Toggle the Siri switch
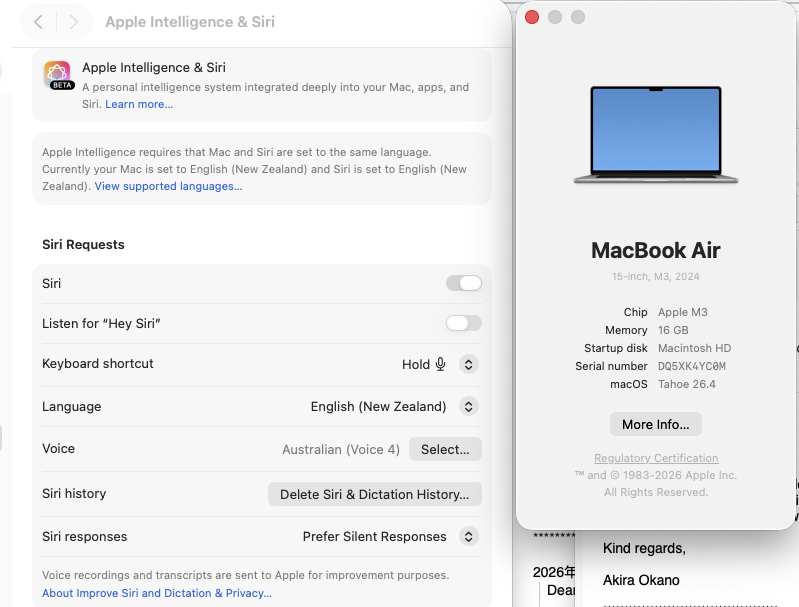 point(463,283)
